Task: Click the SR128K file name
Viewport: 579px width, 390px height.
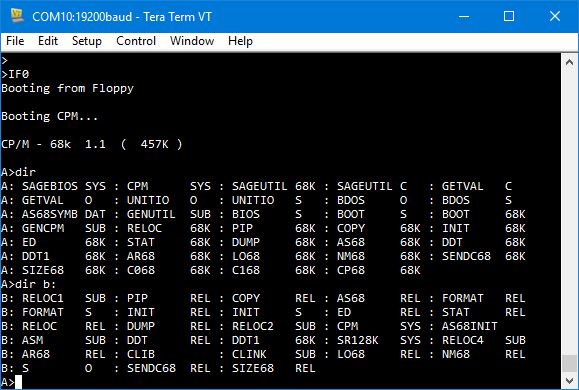Action: pyautogui.click(x=357, y=340)
